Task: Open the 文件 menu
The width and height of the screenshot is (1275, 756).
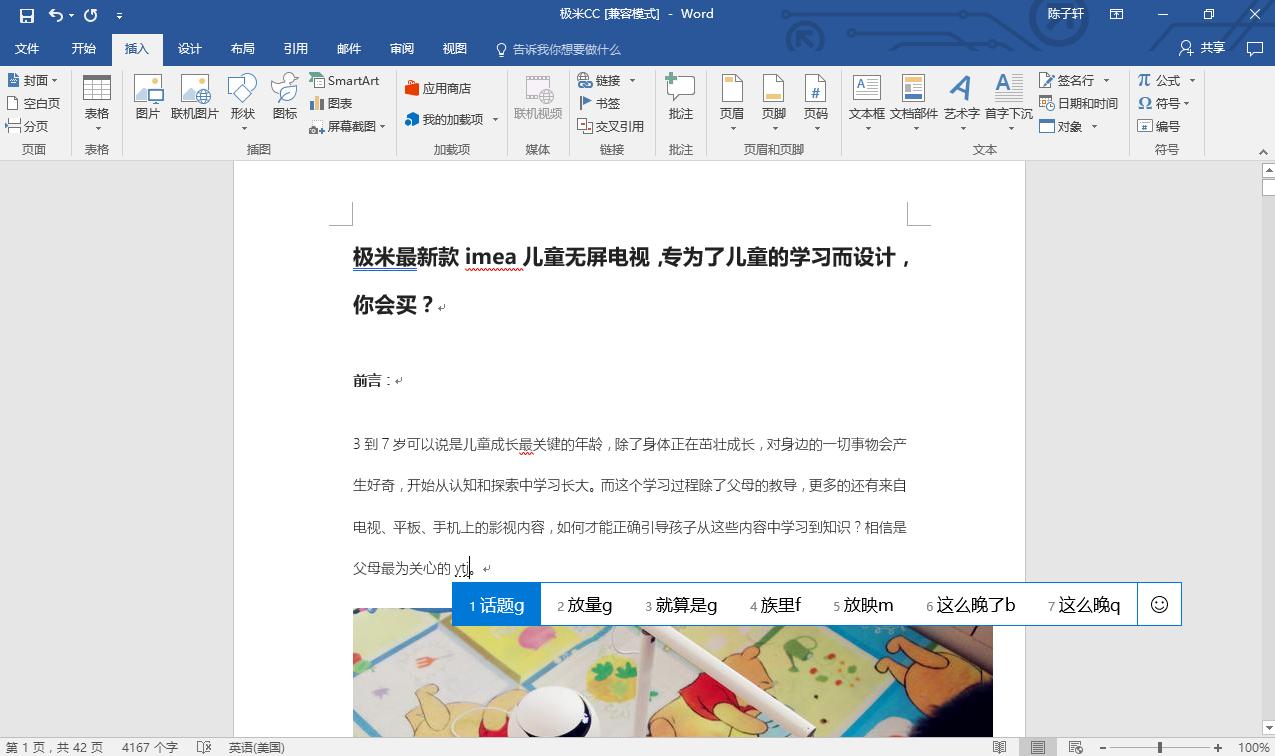Action: 28,48
